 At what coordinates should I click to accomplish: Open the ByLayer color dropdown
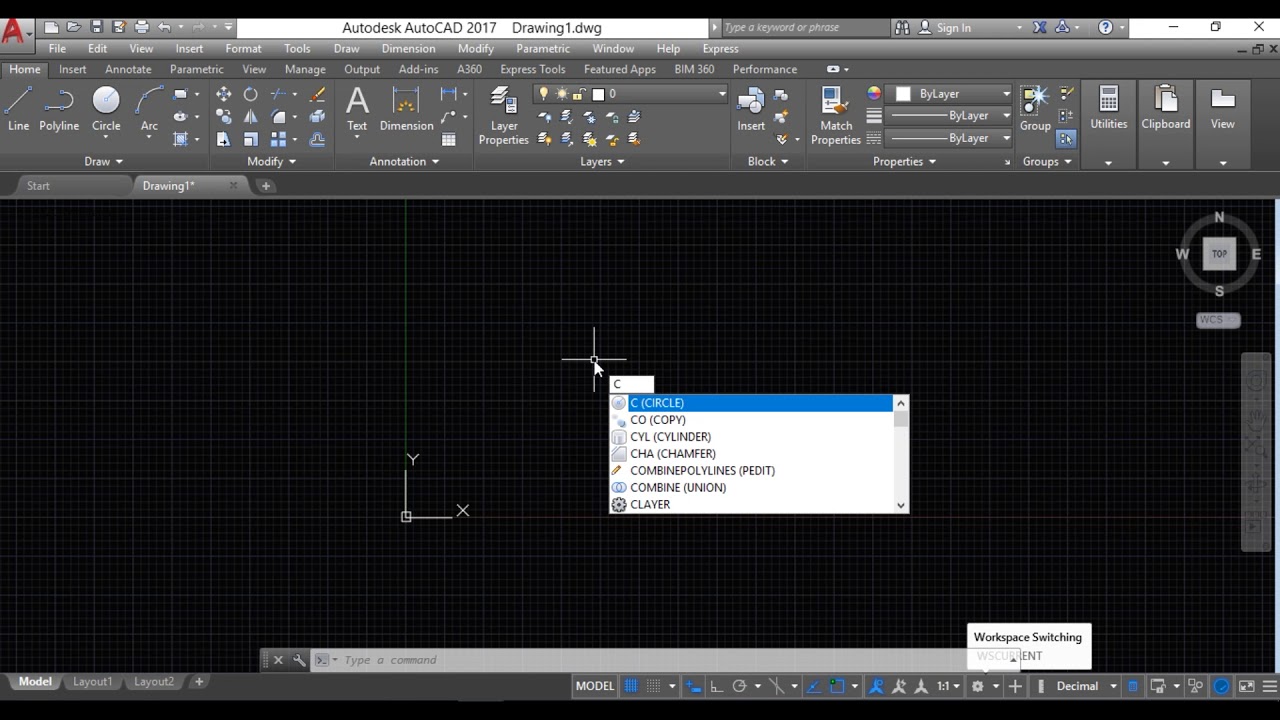(1006, 94)
